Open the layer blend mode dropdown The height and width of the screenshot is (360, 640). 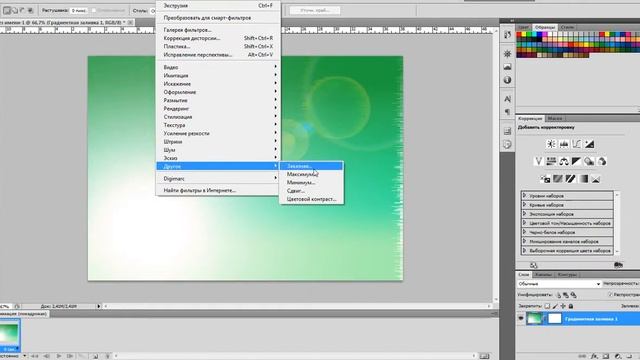(x=559, y=284)
